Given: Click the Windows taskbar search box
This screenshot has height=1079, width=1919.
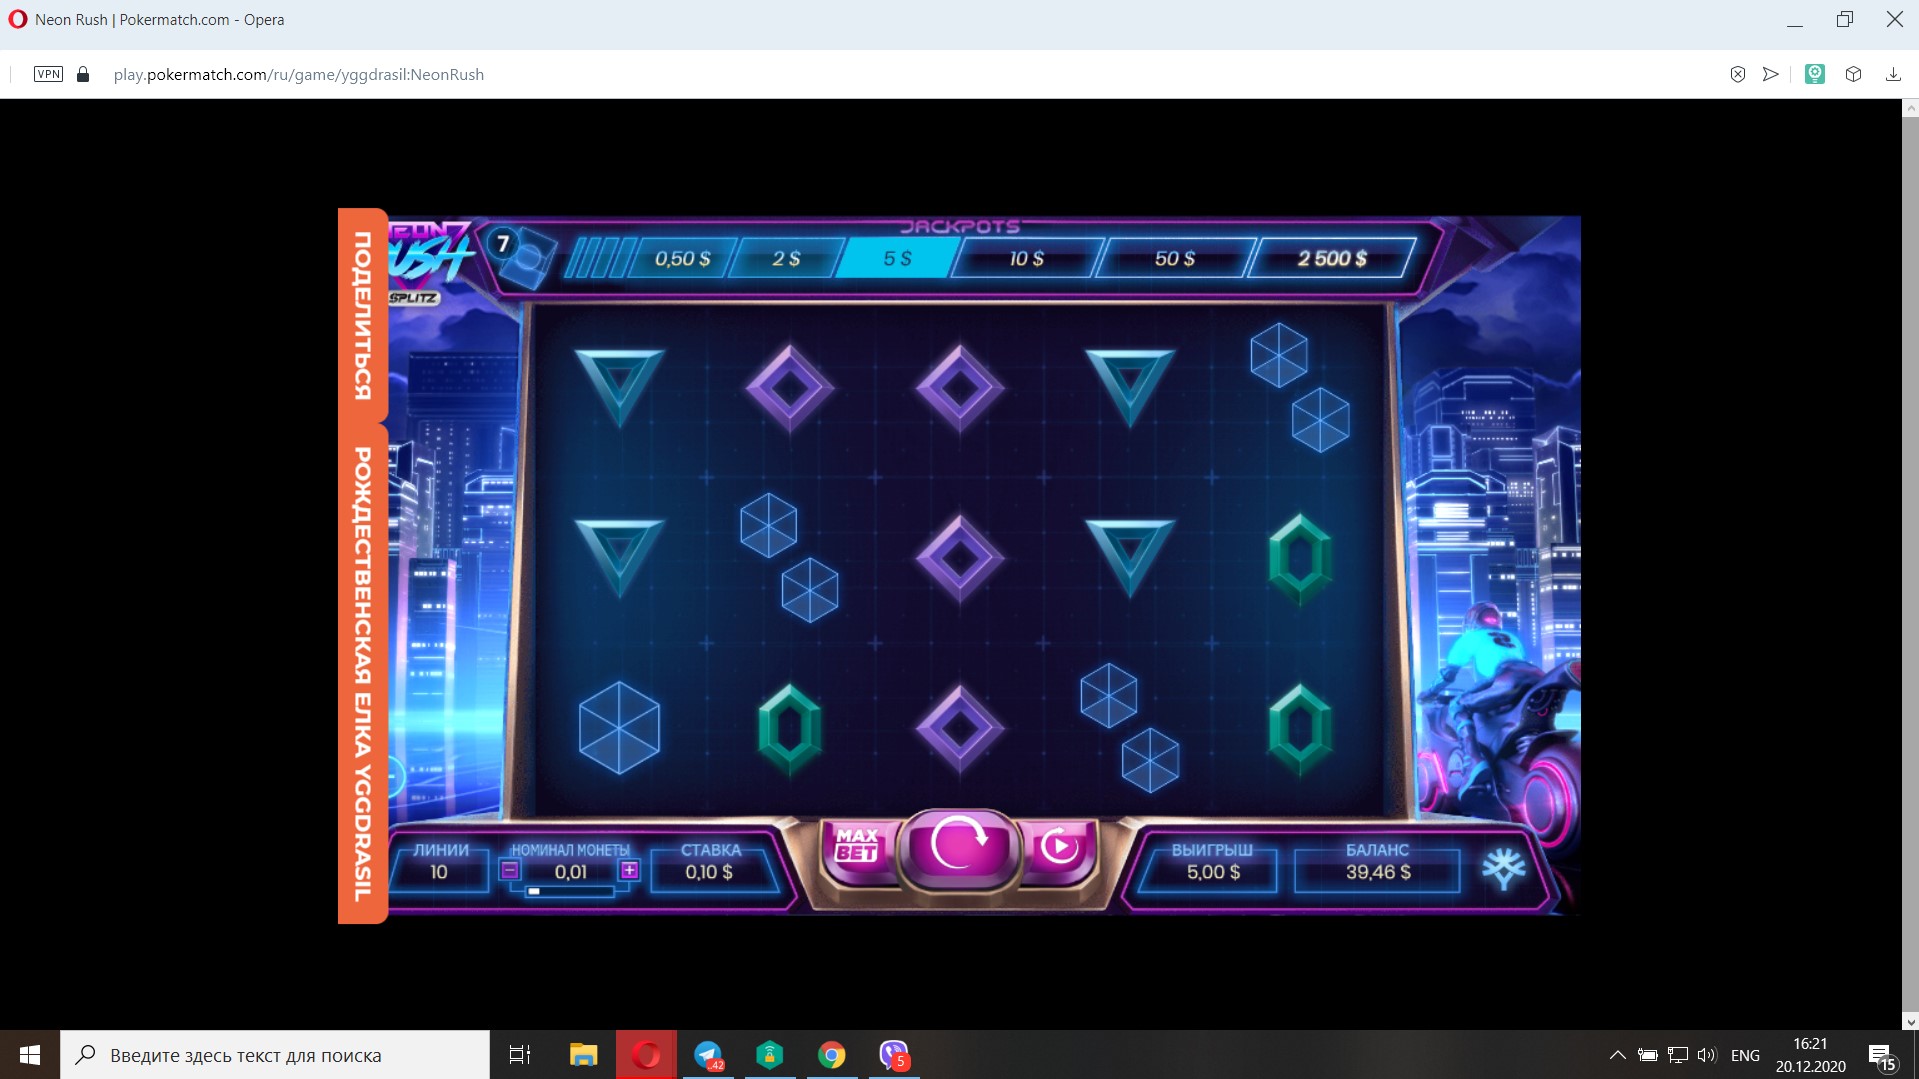Looking at the screenshot, I should tap(275, 1055).
